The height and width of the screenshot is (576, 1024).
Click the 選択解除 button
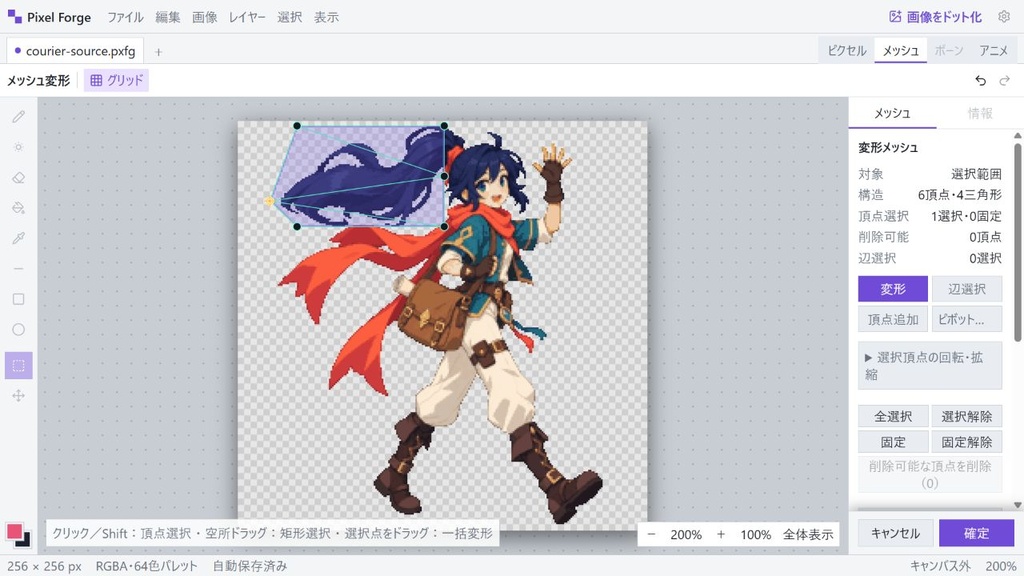point(967,416)
